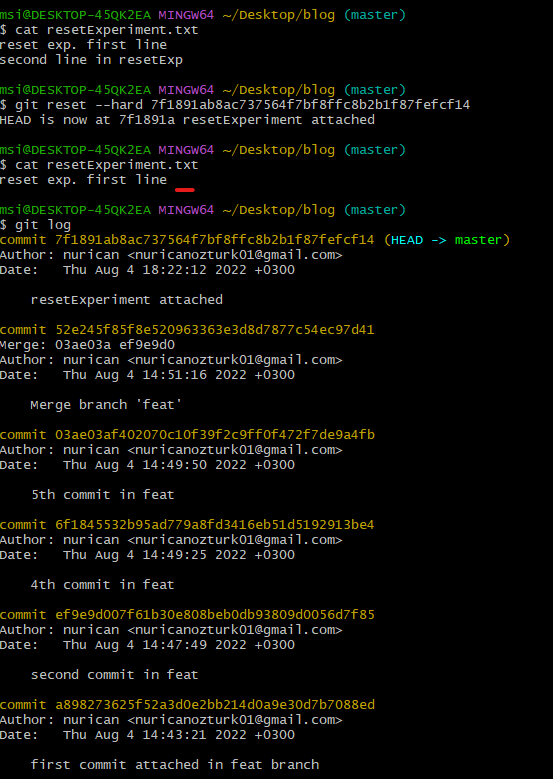This screenshot has height=779, width=553.
Task: Click commit hash 6f1845532b95ad779a8fd3416eb51d5192913be4
Action: click(x=215, y=525)
